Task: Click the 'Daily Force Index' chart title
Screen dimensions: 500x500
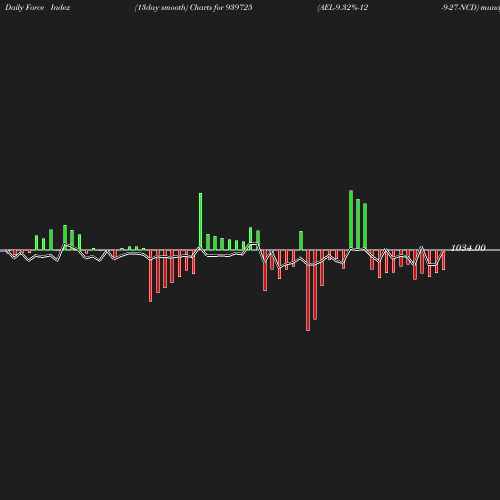Action: [38, 8]
